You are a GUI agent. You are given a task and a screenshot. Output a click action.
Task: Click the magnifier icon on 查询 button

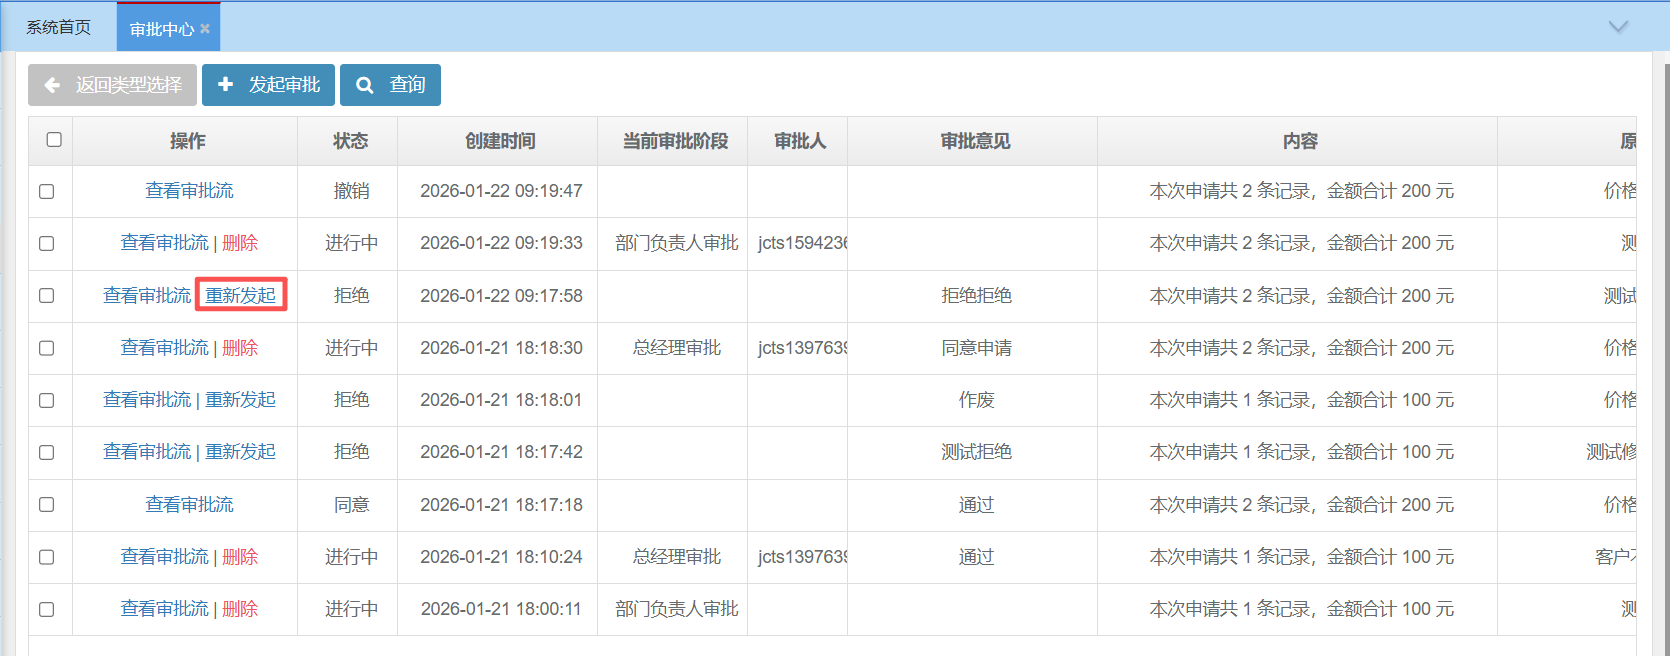click(x=365, y=85)
